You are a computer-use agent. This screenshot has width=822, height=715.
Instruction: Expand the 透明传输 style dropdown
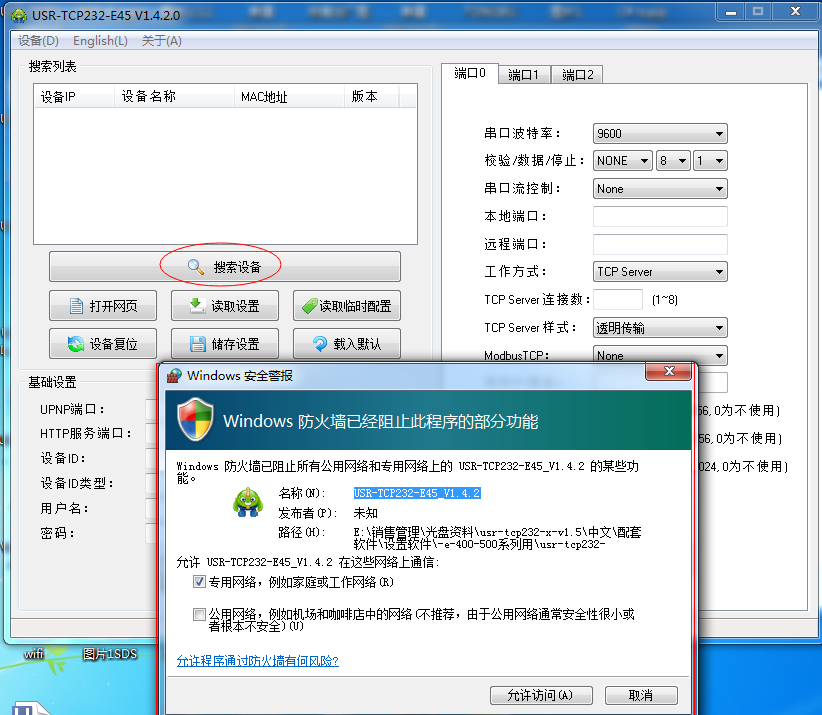[x=660, y=328]
